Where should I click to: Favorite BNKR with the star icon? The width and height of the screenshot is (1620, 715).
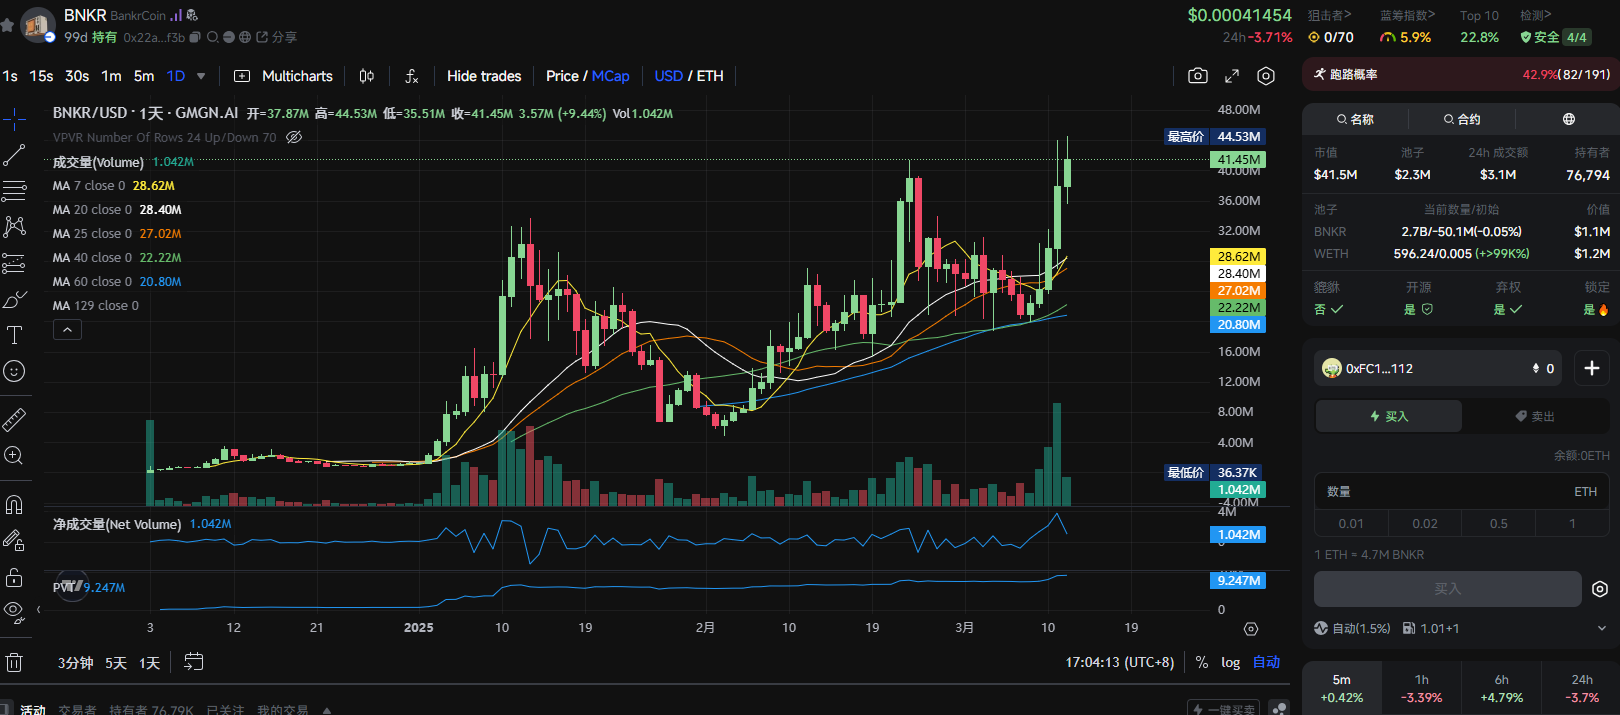7,23
